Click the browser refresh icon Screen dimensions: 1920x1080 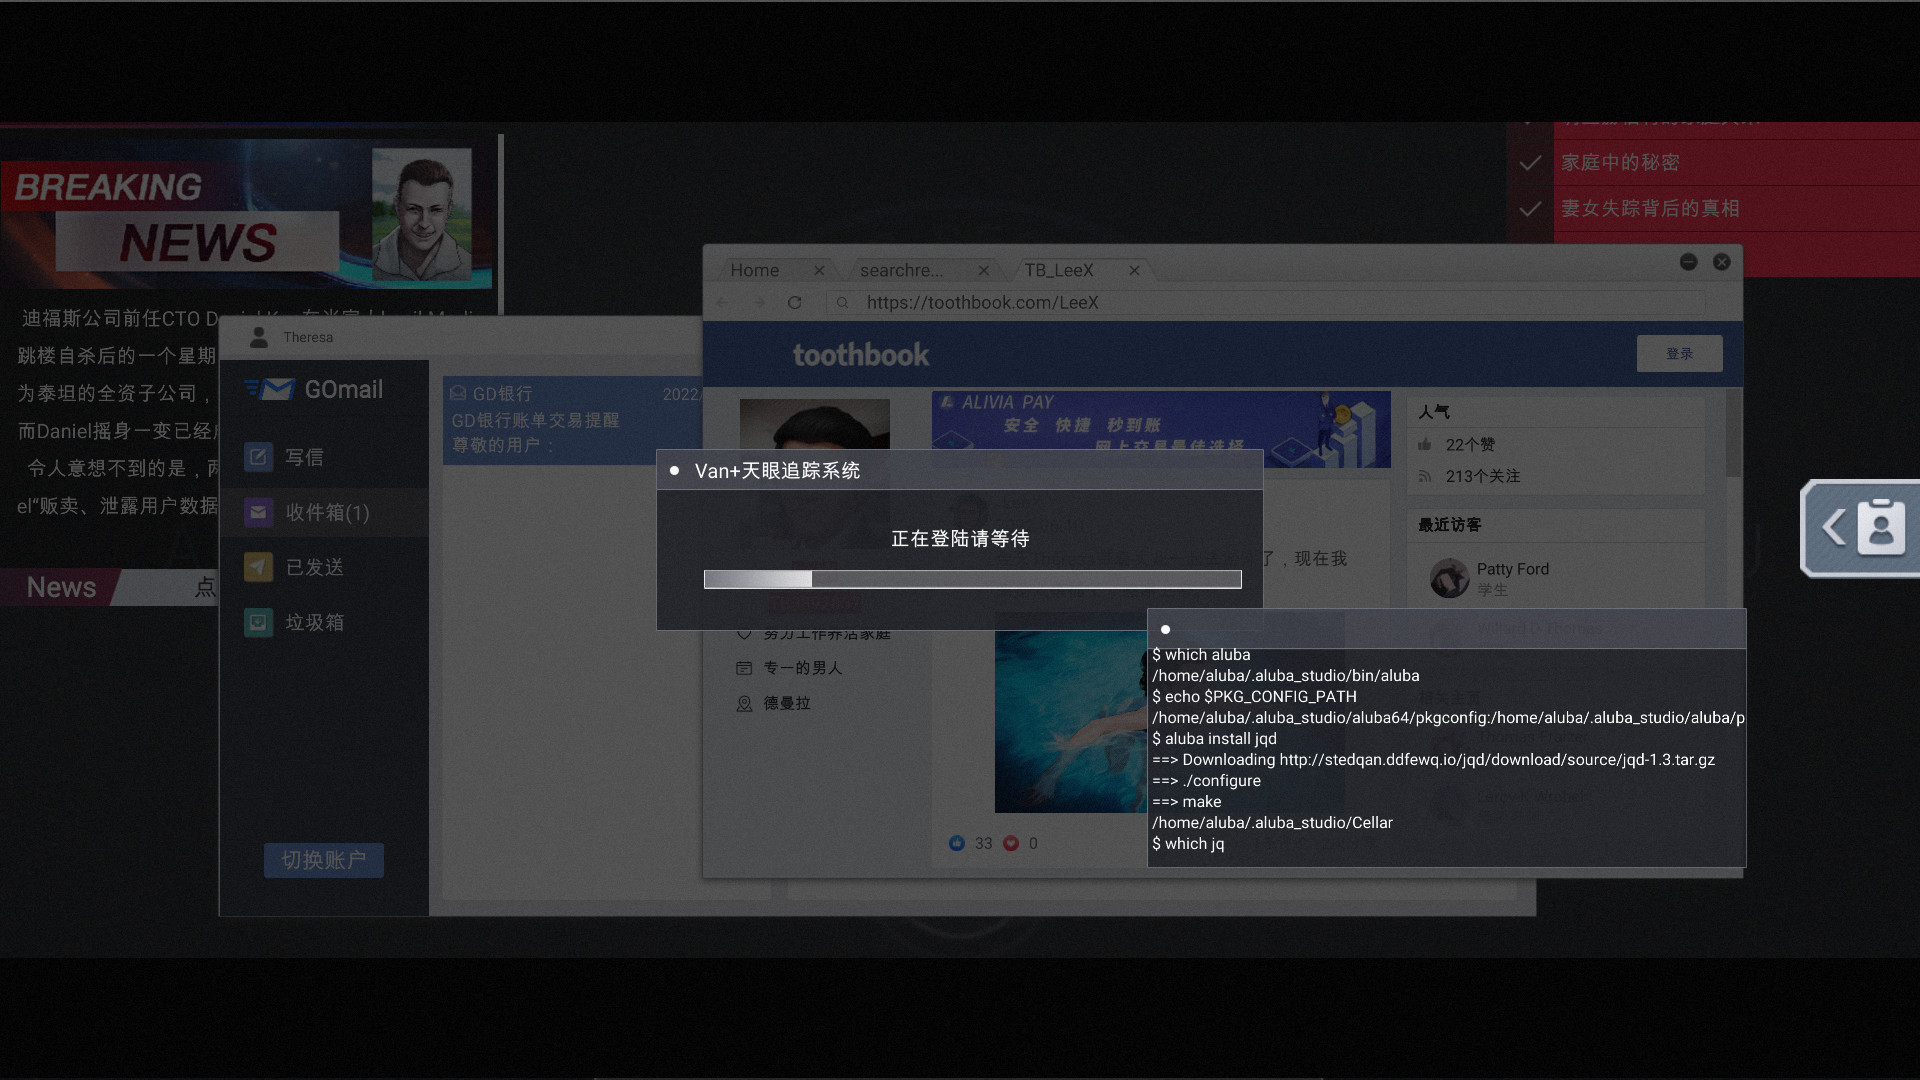tap(796, 302)
